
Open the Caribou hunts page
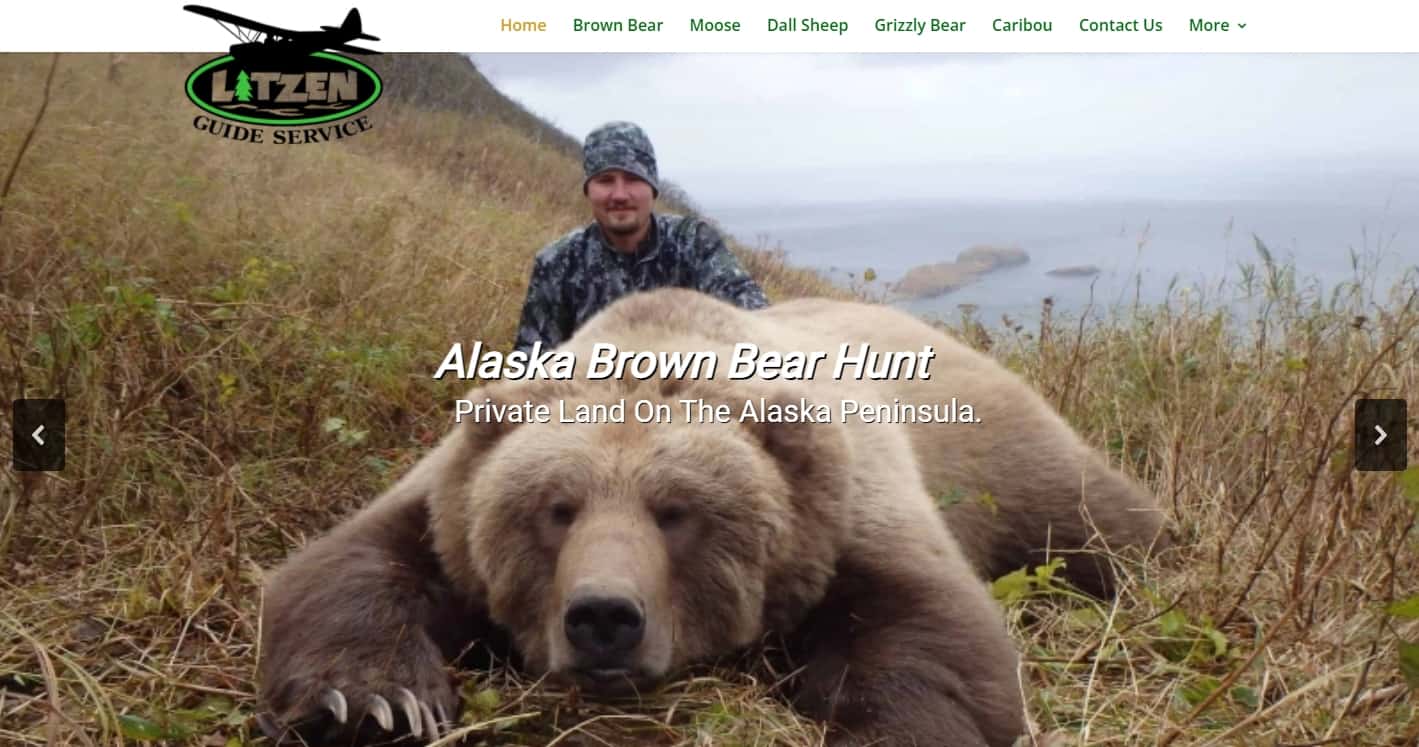coord(1022,25)
